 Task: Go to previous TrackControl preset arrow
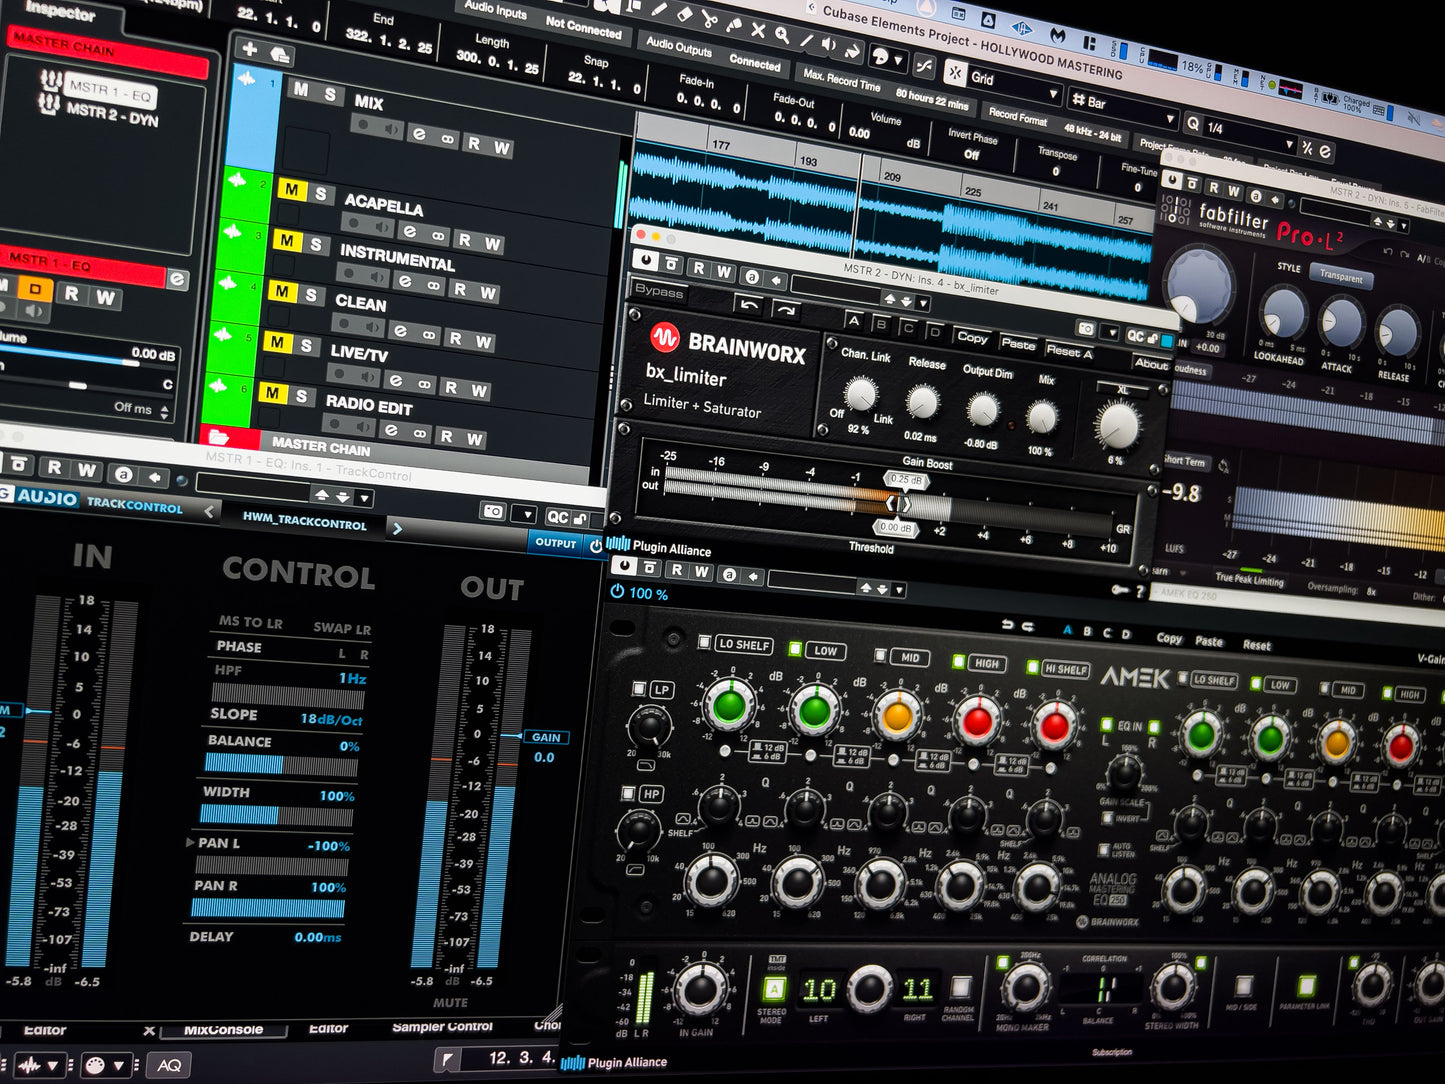[x=209, y=511]
